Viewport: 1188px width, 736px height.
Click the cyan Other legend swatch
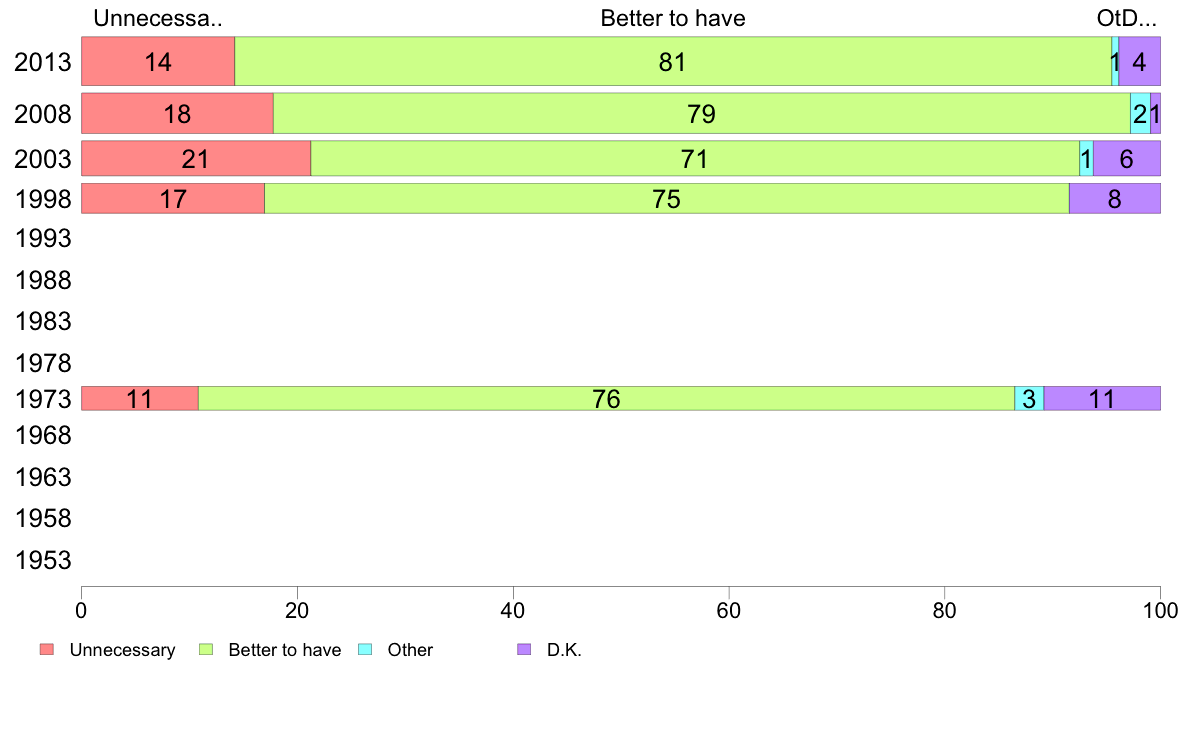365,650
